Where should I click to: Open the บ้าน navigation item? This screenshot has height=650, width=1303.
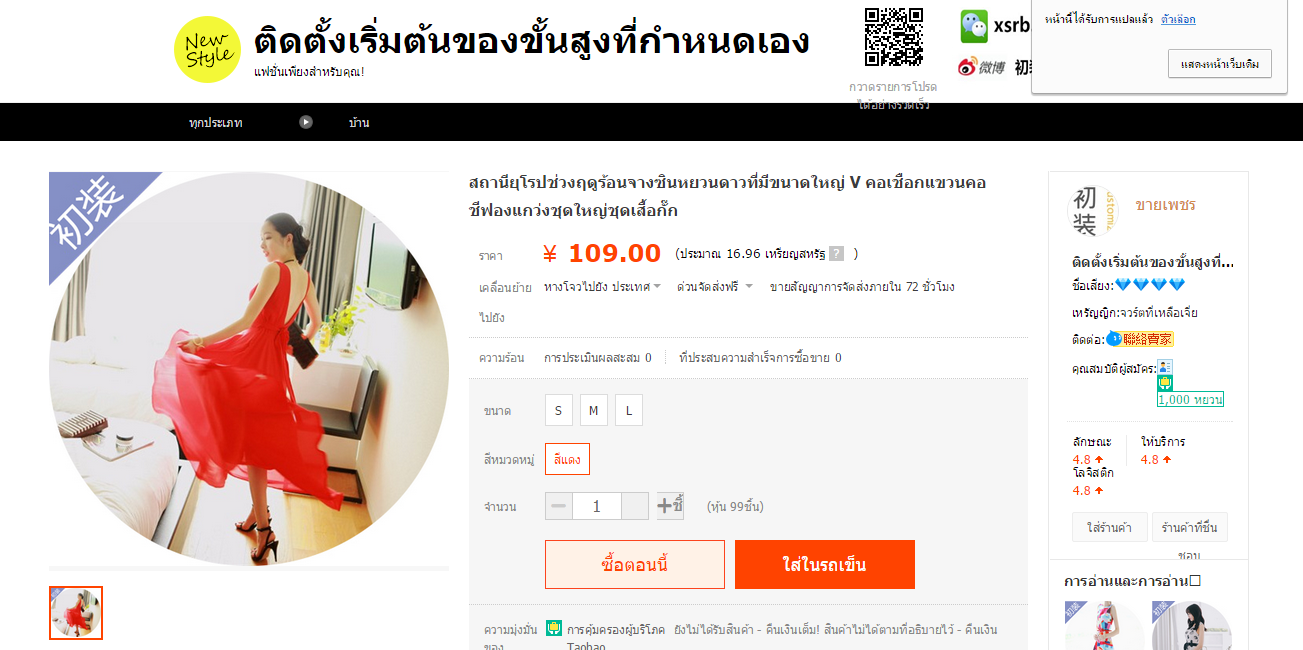click(359, 123)
